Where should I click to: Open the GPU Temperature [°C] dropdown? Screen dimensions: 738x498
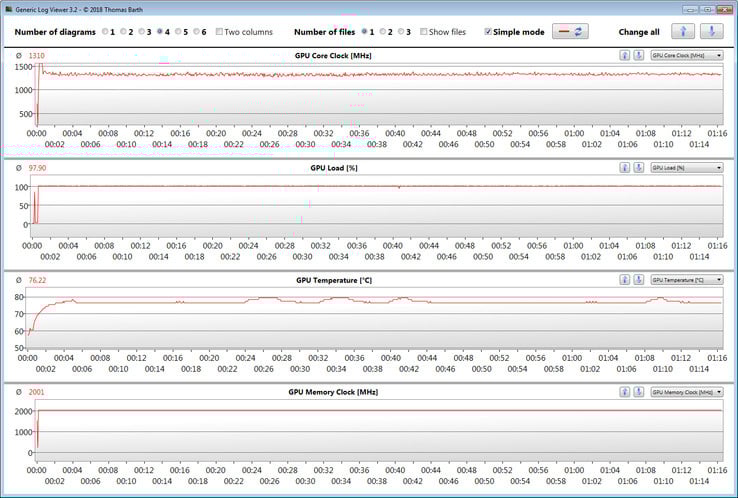[687, 280]
